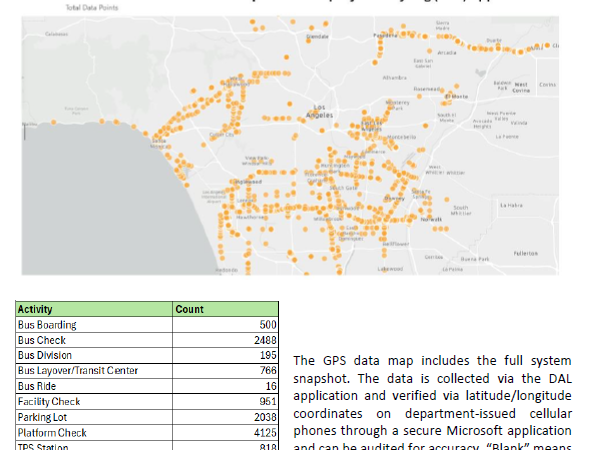The height and width of the screenshot is (450, 600).
Task: Select the Count column header
Action: coord(190,310)
